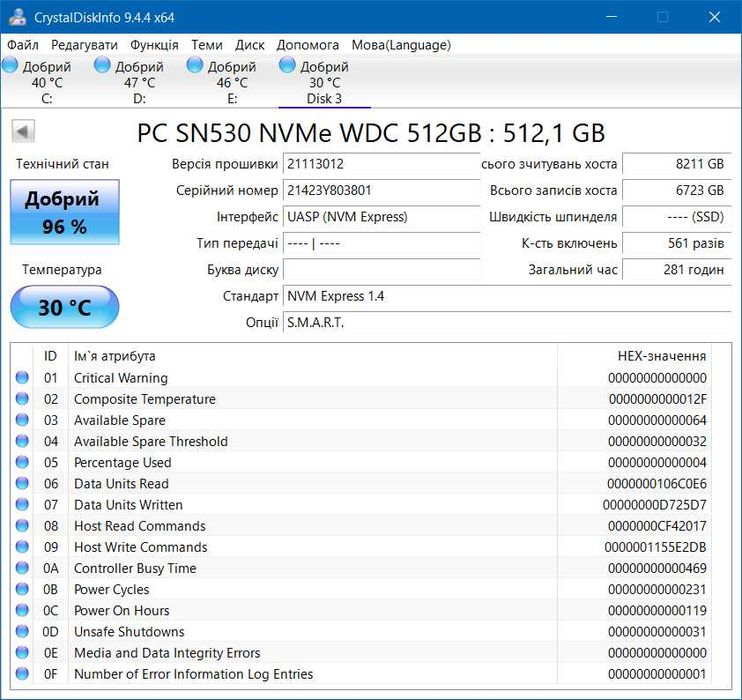The image size is (742, 700).
Task: Click status dot for Host Read Commands row
Action: (x=22, y=525)
